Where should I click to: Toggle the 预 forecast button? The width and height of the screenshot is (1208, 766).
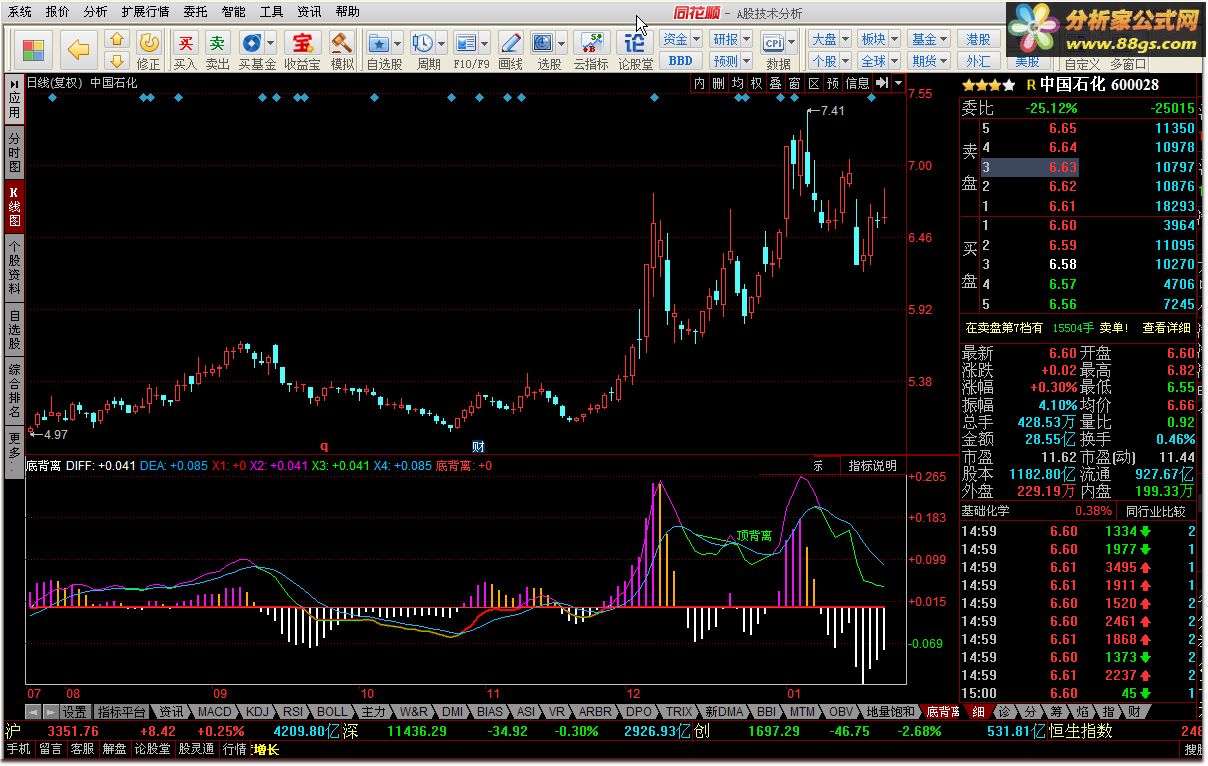(x=832, y=83)
